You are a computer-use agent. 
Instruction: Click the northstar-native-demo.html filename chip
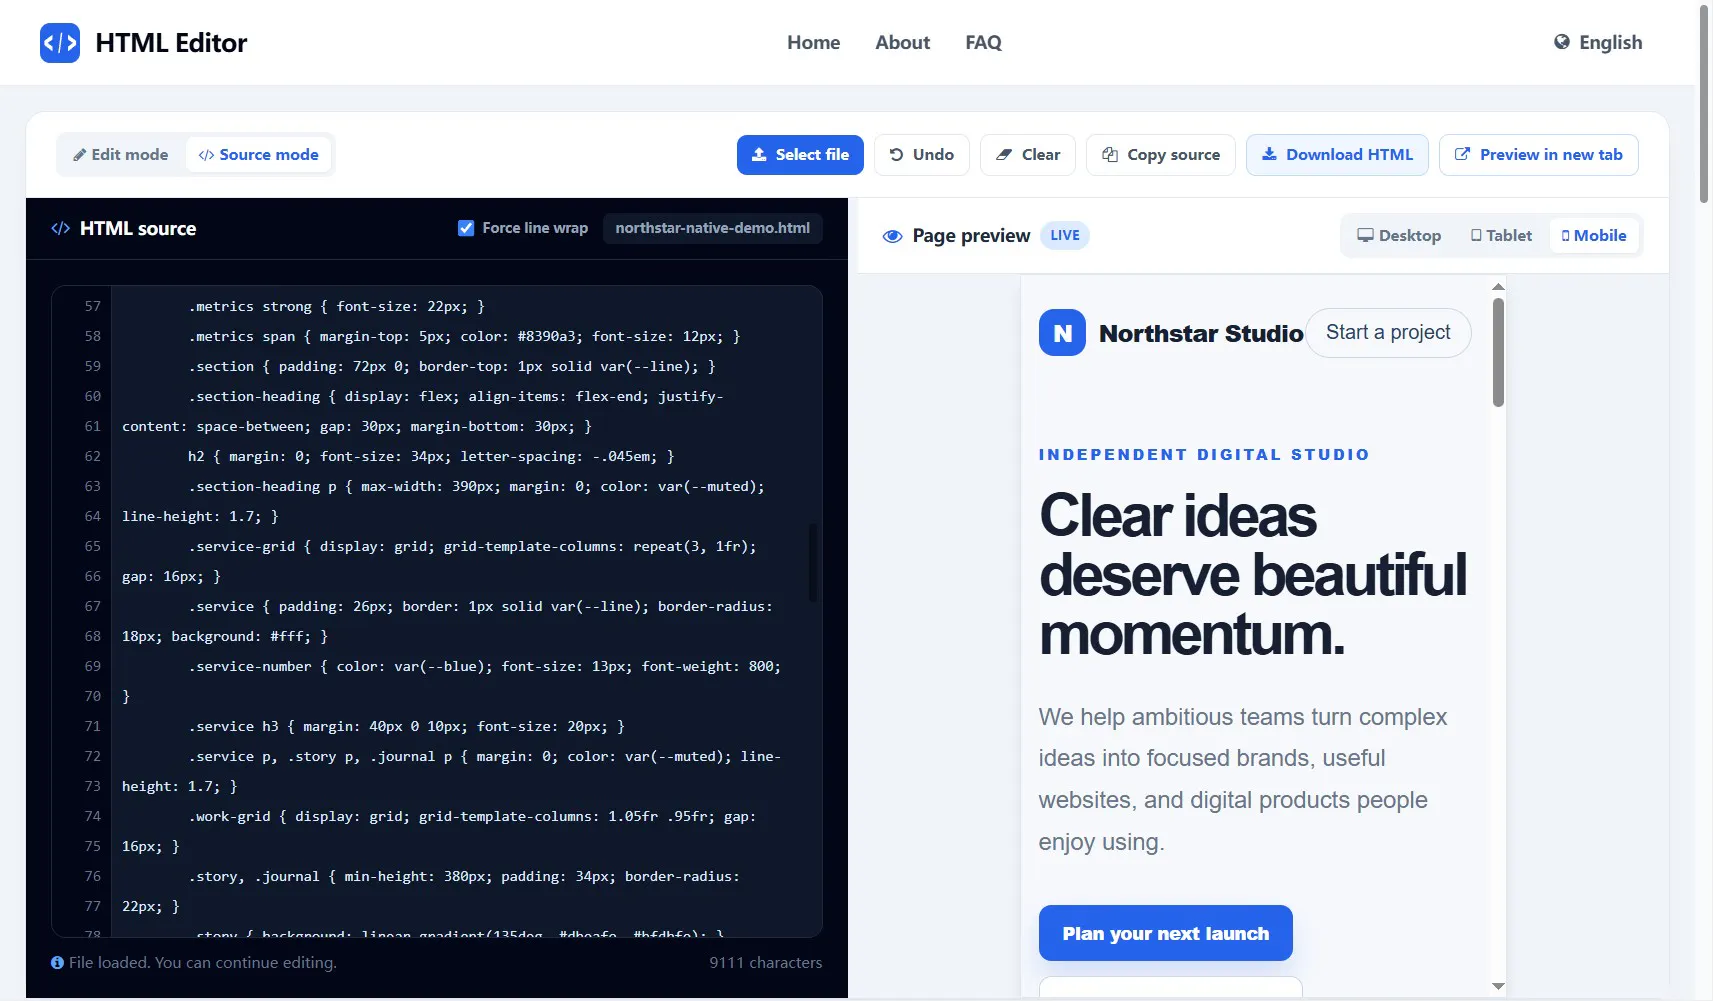point(712,228)
